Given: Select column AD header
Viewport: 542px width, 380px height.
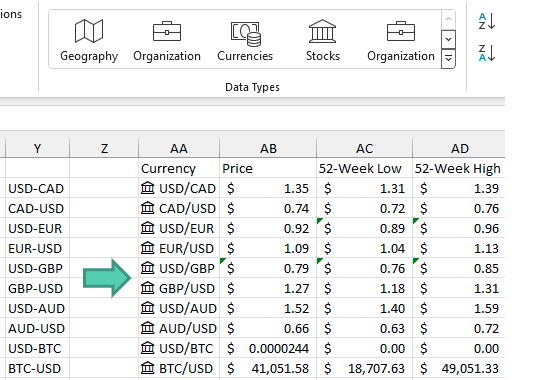Looking at the screenshot, I should 459,148.
